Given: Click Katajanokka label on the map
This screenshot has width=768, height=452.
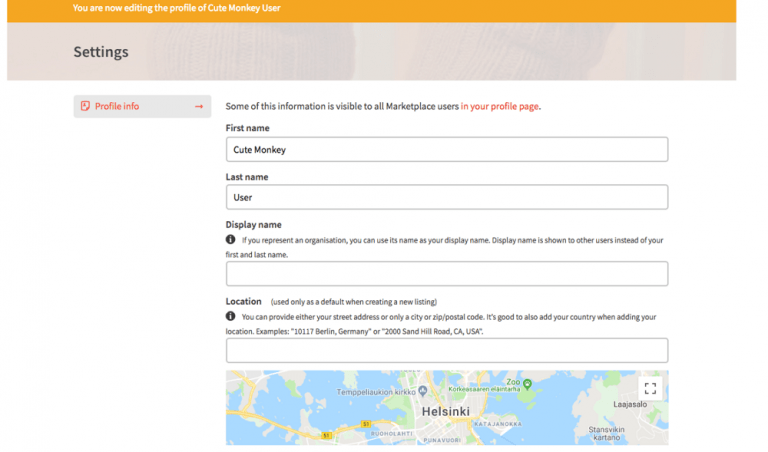Looking at the screenshot, I should click(x=498, y=424).
